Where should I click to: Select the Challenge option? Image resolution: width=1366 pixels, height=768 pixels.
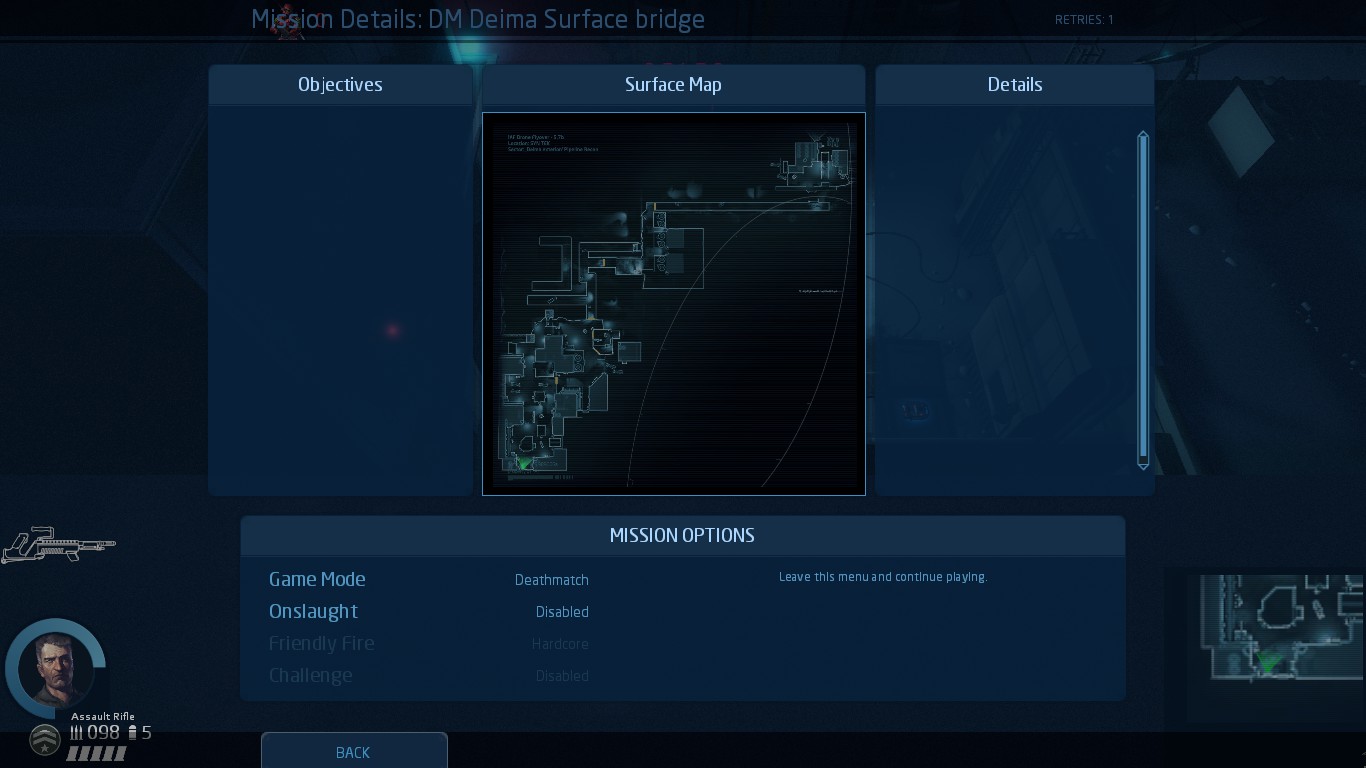(310, 675)
